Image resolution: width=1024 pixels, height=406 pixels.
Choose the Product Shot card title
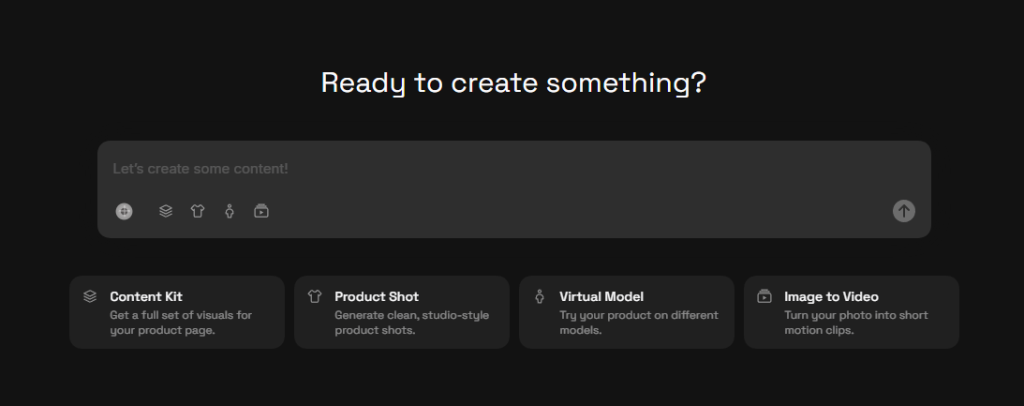click(376, 296)
